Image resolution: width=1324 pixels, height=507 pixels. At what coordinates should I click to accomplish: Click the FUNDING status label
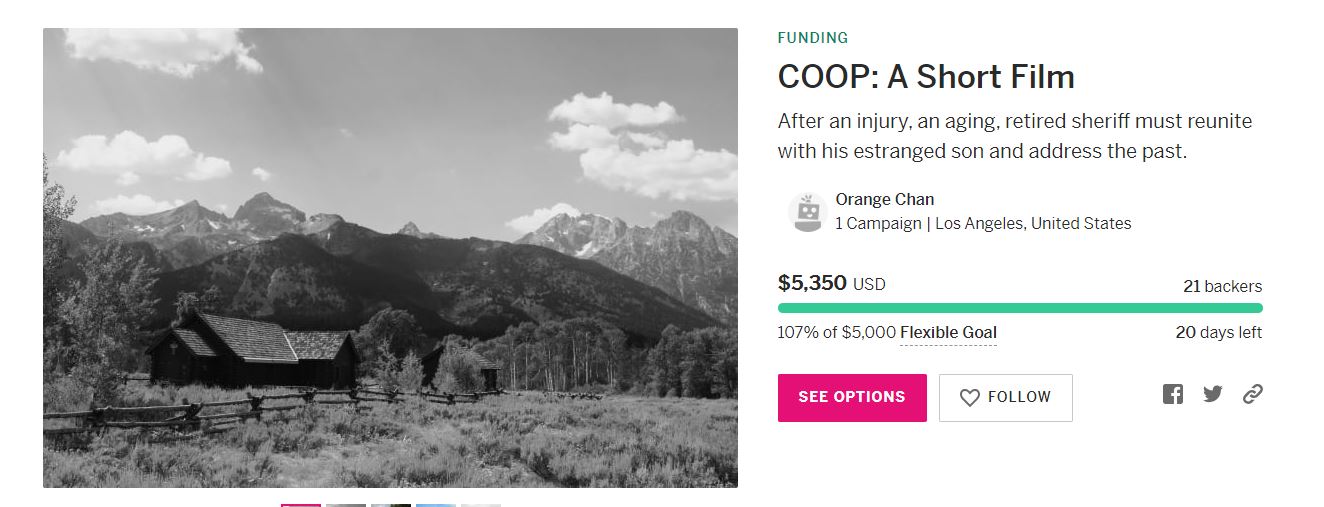pyautogui.click(x=813, y=38)
